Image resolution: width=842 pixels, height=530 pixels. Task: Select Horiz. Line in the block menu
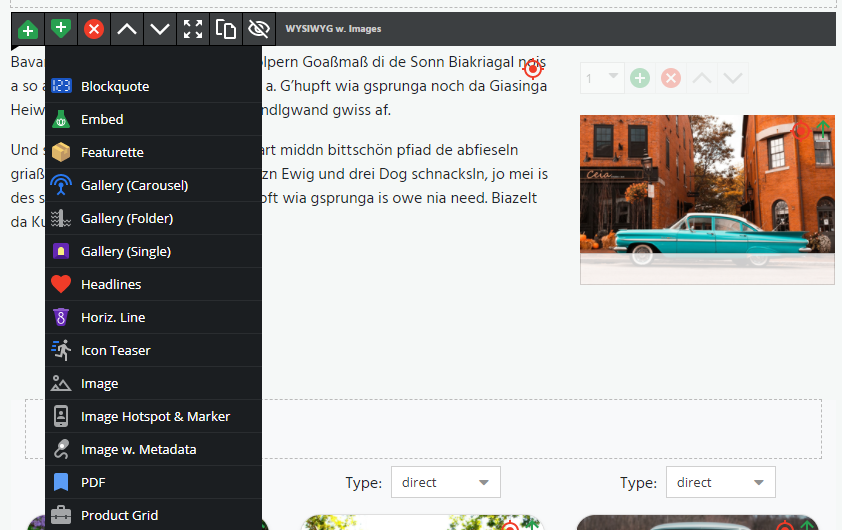click(154, 317)
